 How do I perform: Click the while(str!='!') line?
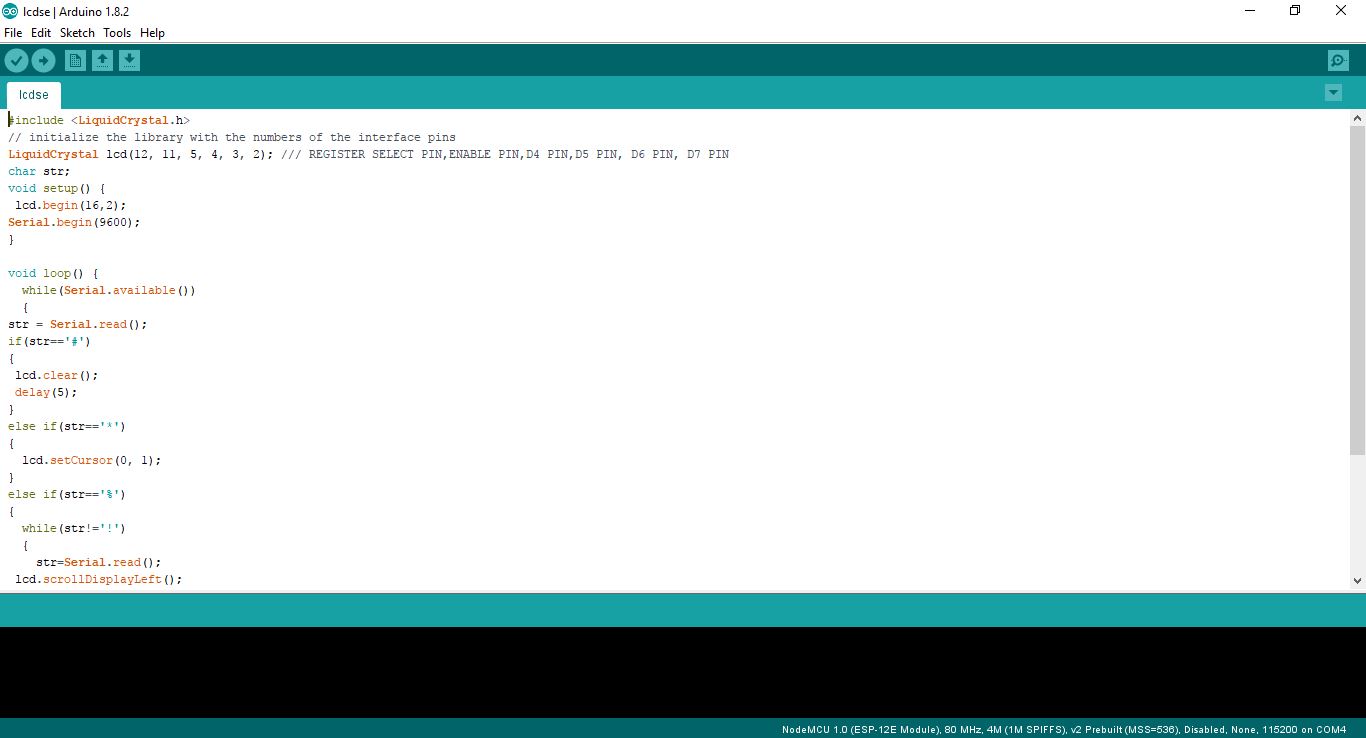74,528
